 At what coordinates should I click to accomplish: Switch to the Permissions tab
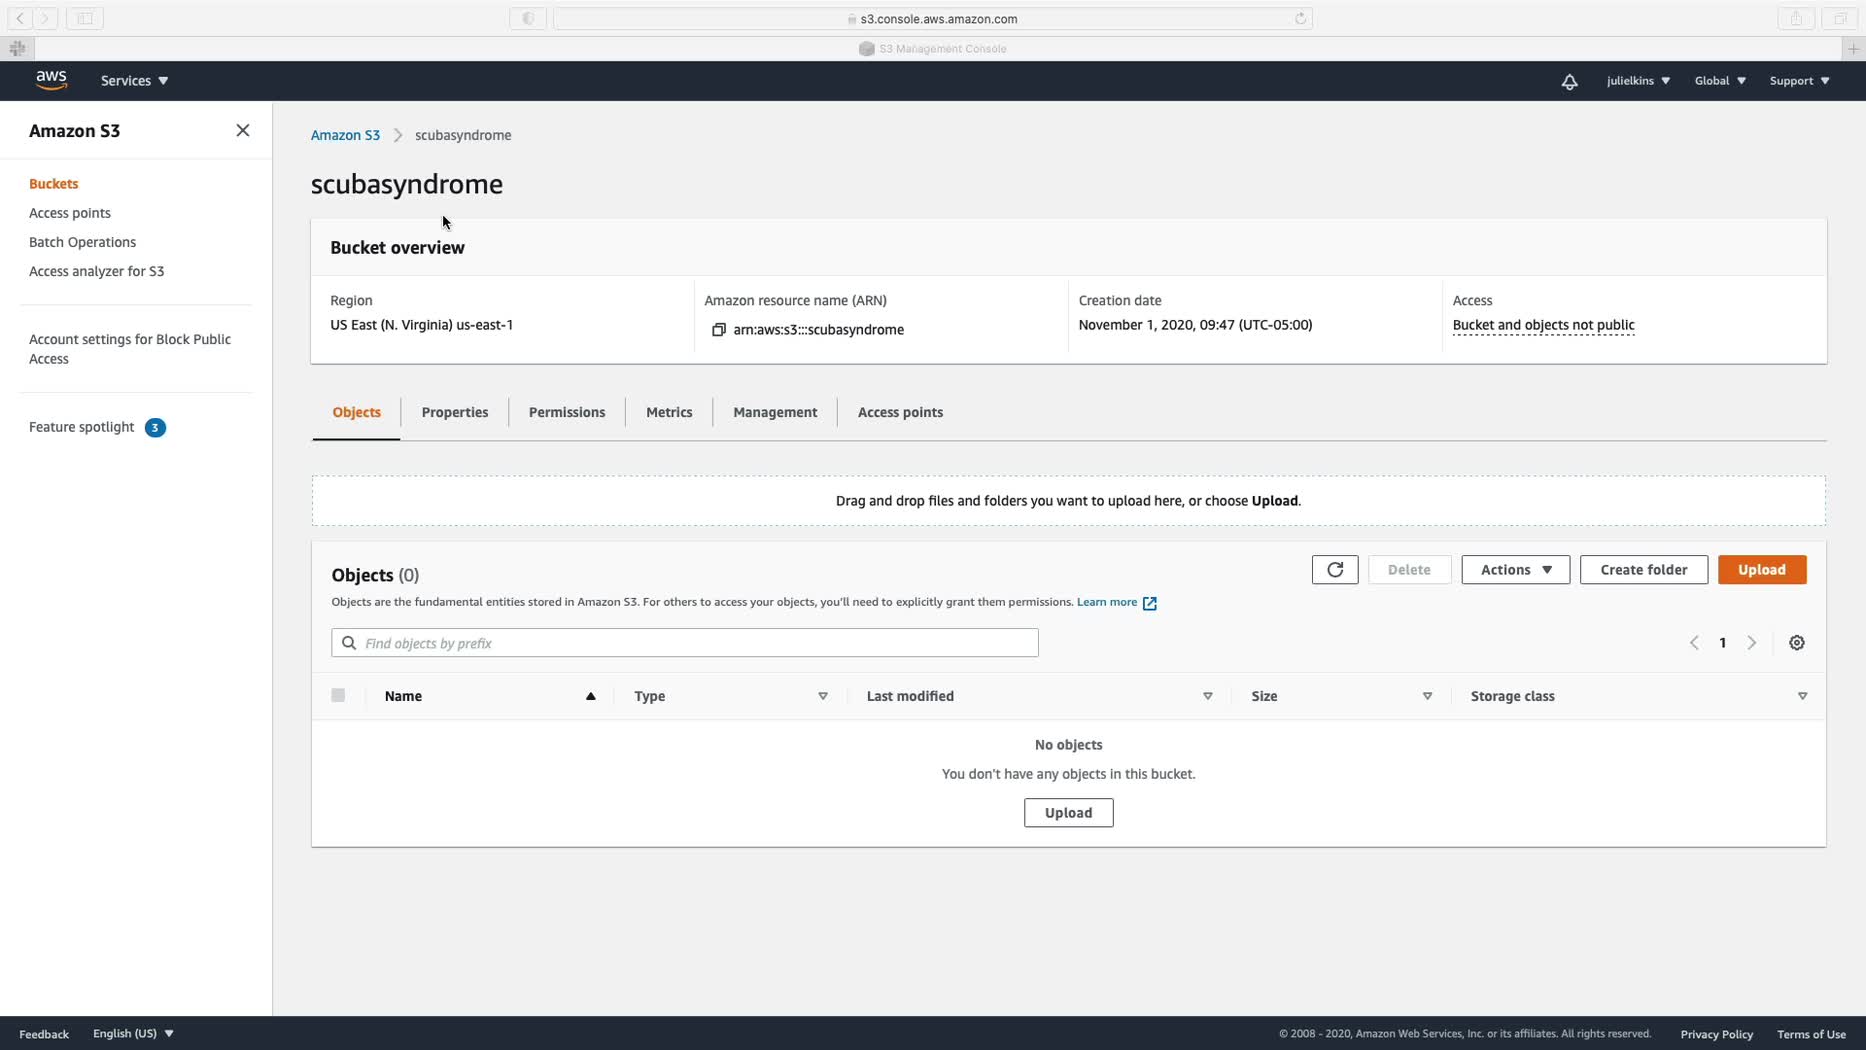(567, 413)
